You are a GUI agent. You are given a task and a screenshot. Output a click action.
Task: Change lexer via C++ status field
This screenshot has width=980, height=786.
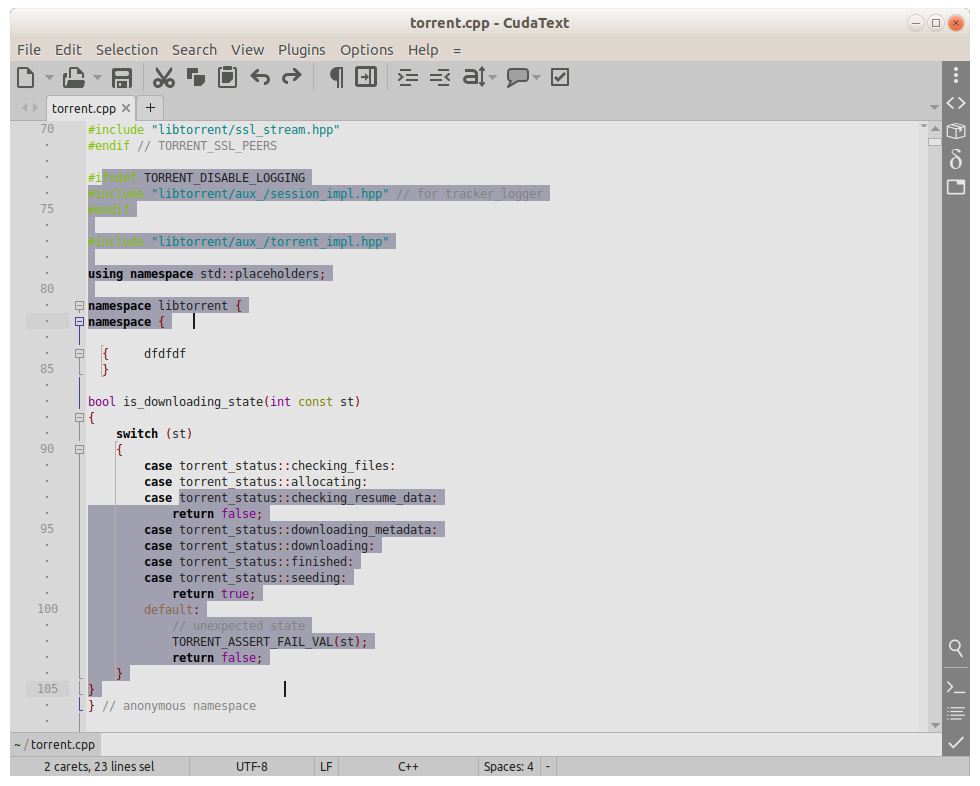coord(408,767)
